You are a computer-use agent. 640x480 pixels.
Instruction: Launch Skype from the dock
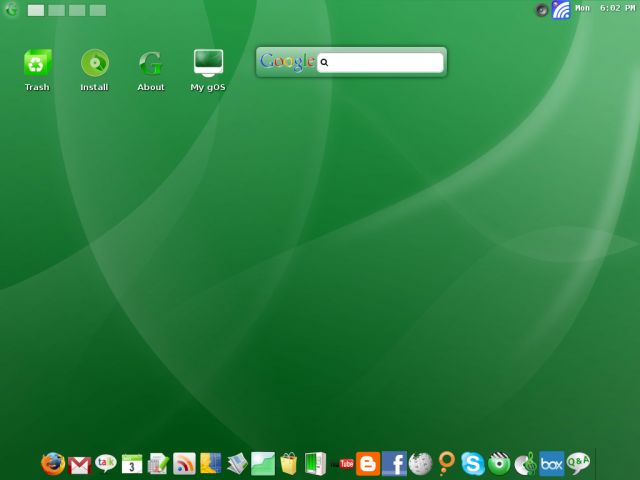pyautogui.click(x=473, y=464)
